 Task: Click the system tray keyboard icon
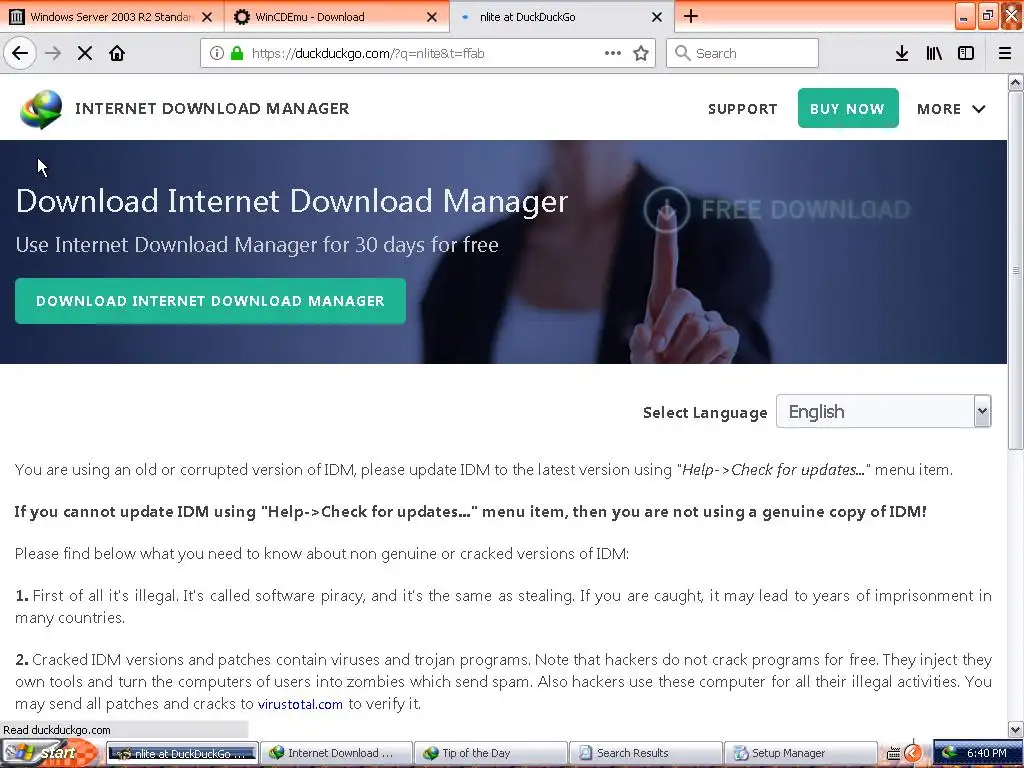pyautogui.click(x=893, y=754)
